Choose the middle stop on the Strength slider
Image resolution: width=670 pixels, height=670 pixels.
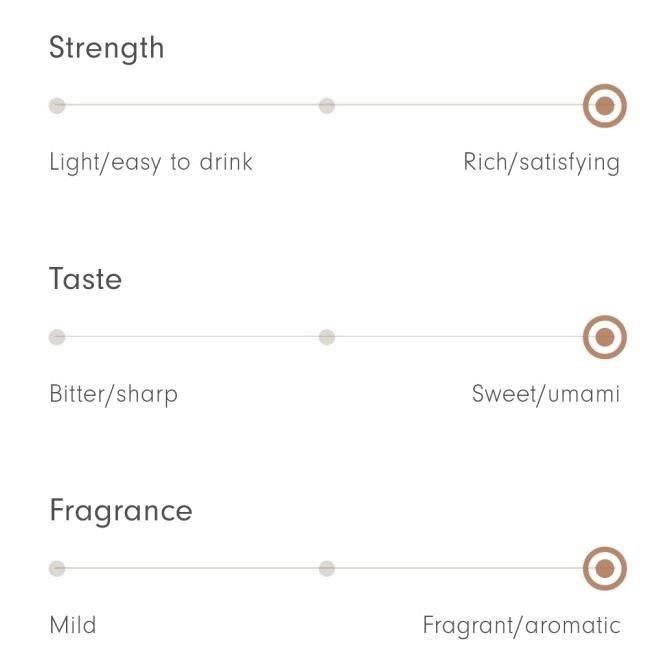pyautogui.click(x=326, y=105)
